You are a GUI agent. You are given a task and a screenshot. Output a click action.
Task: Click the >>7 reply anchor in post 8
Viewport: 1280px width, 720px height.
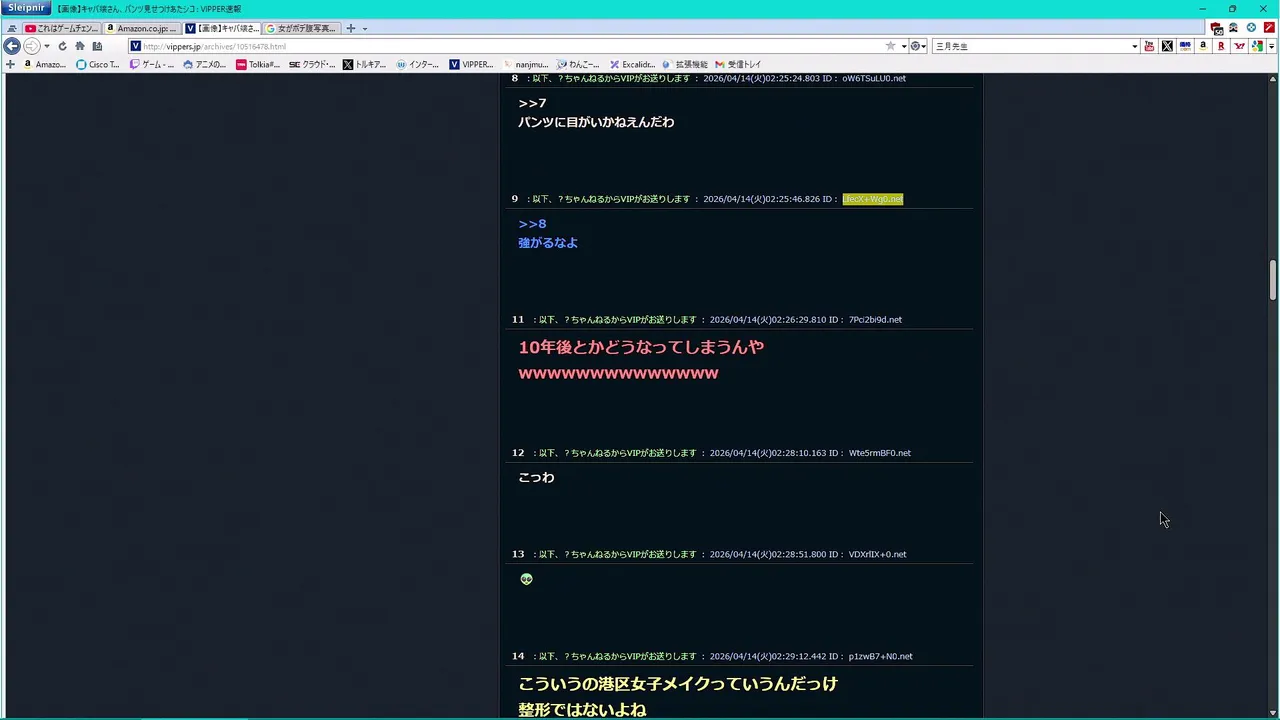pos(532,103)
